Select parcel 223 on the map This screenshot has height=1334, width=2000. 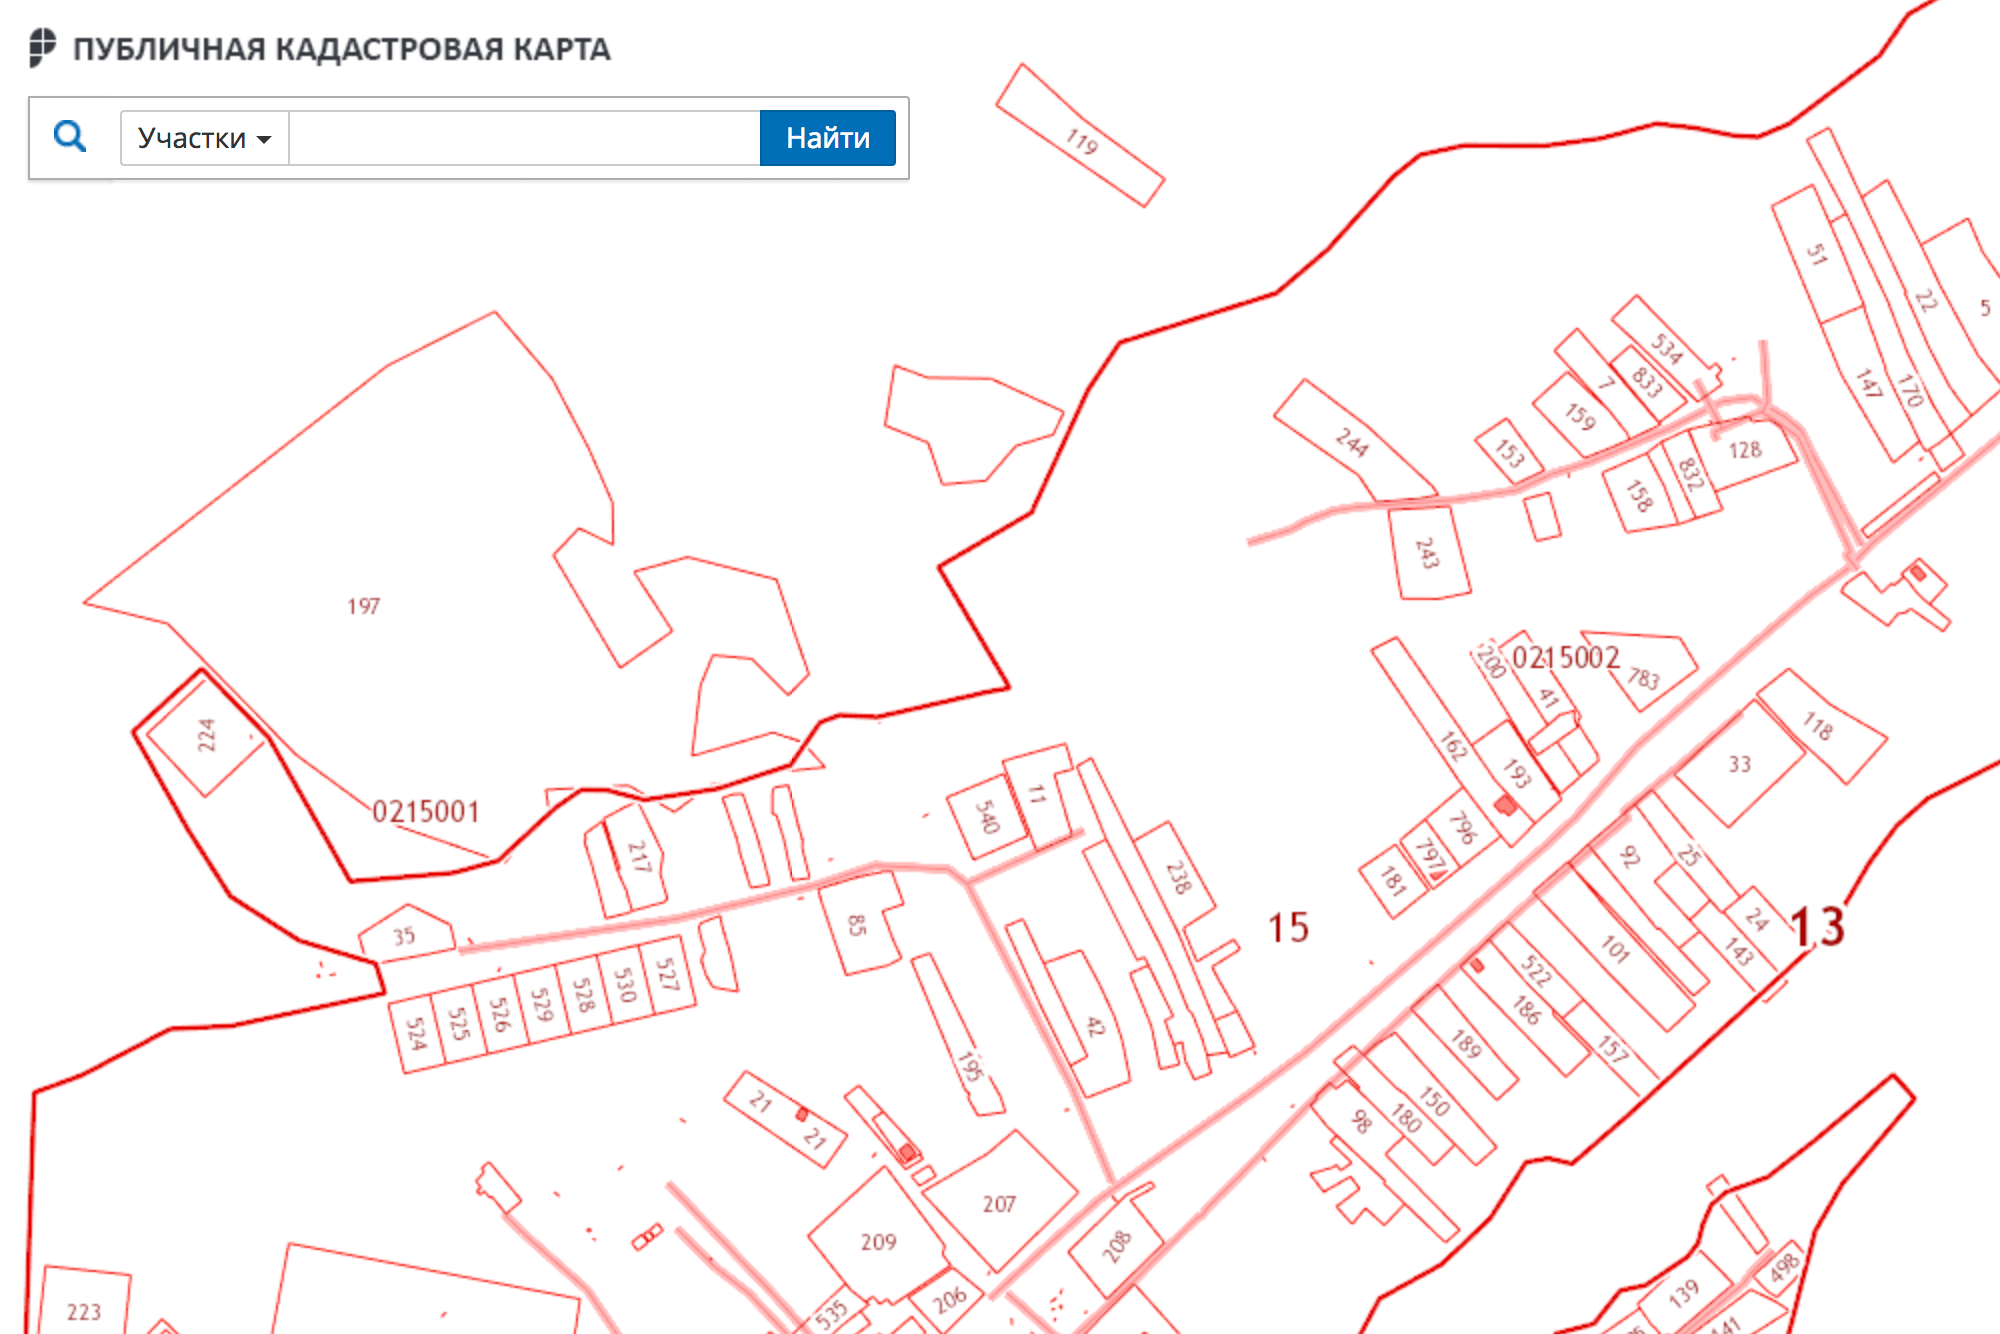(84, 1311)
